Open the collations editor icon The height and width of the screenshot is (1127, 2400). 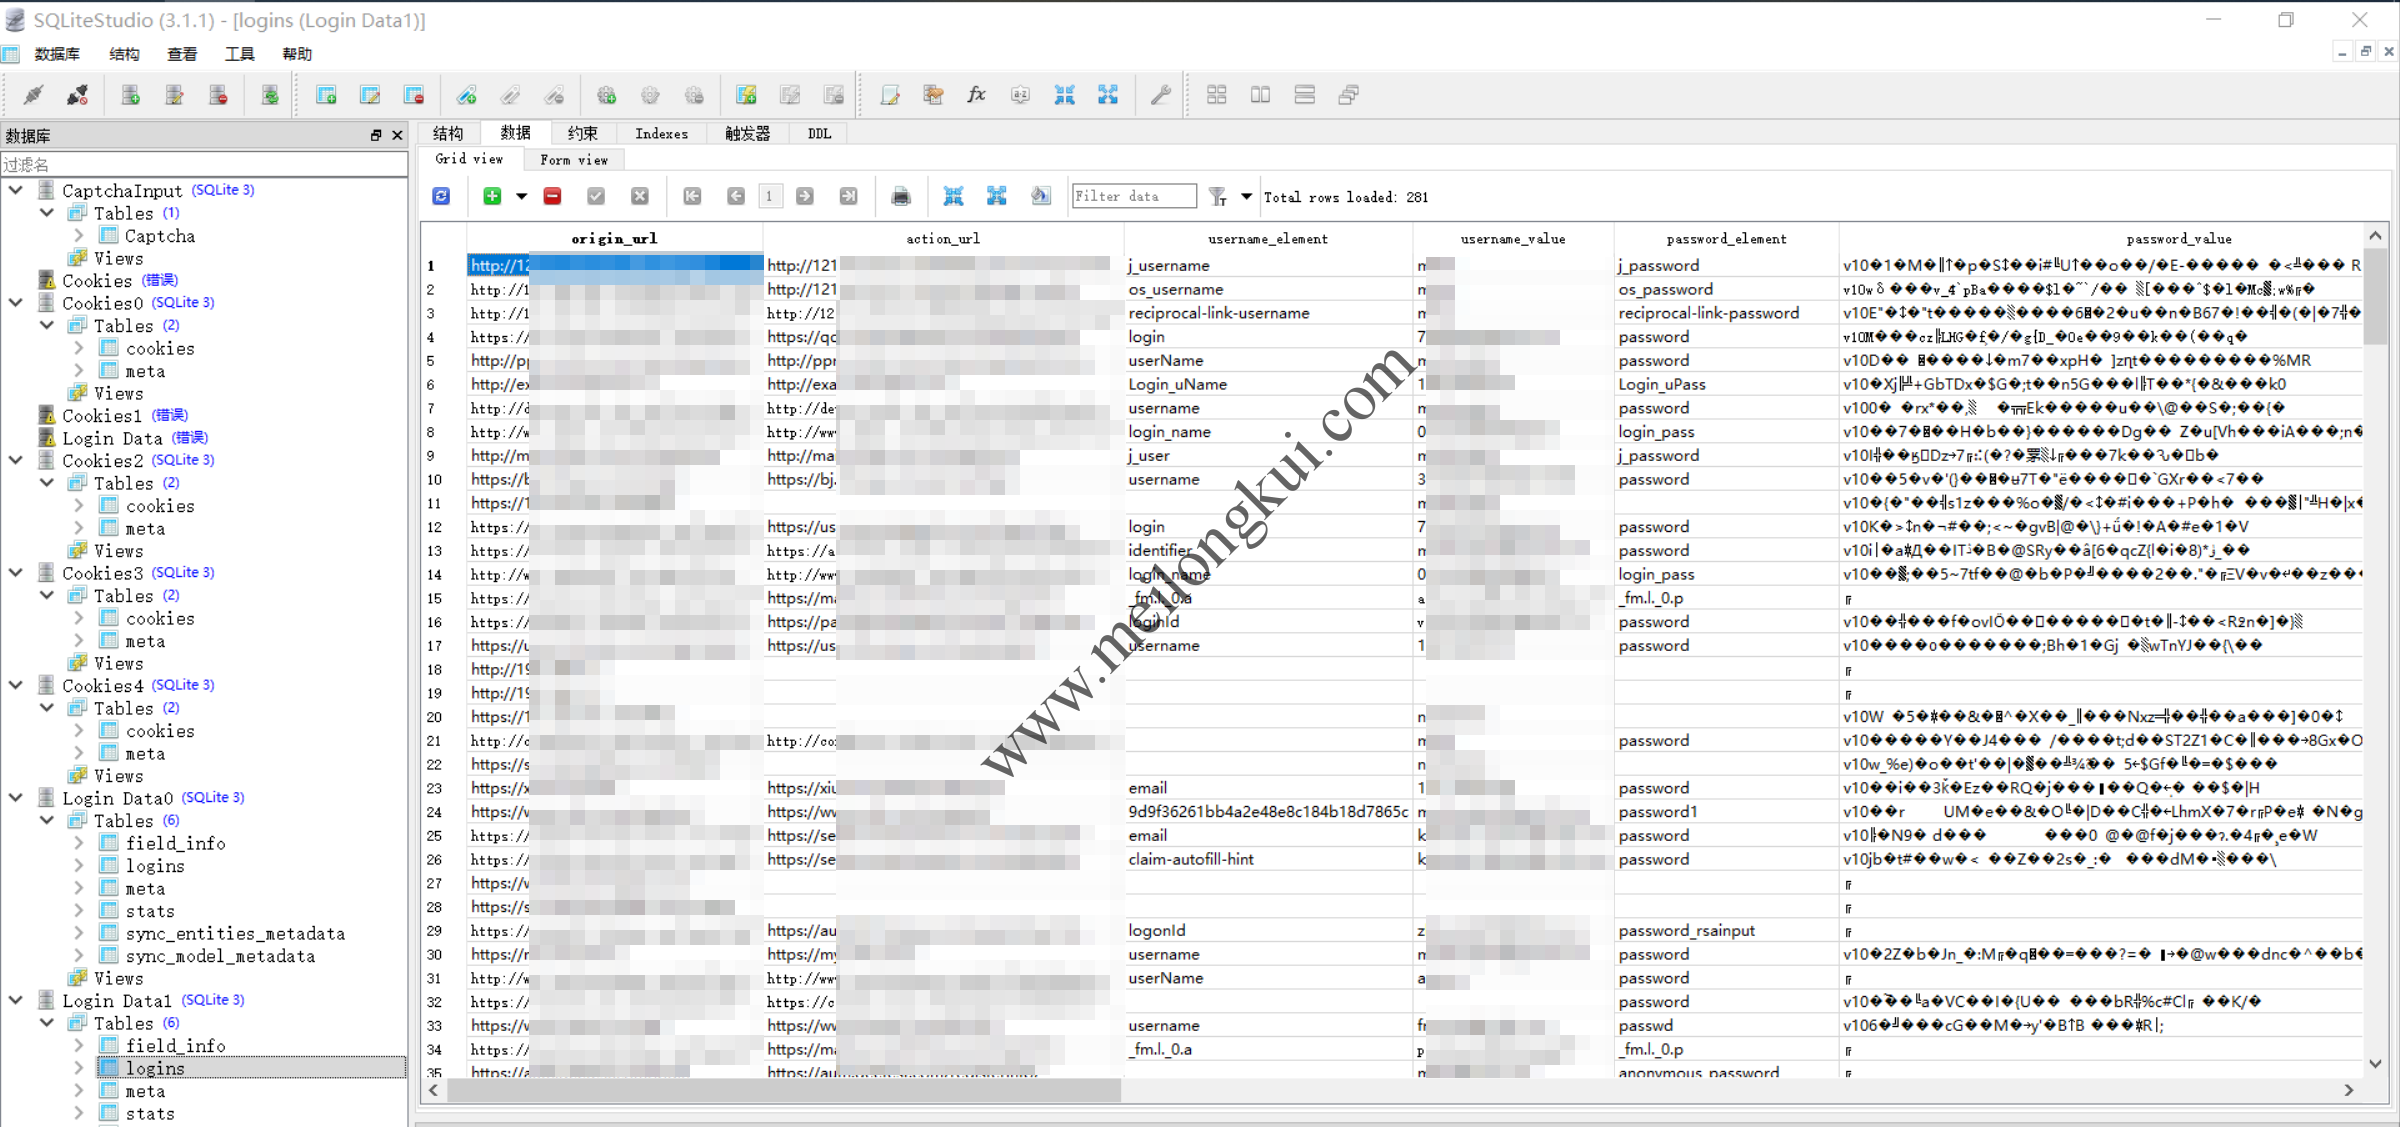point(1020,95)
